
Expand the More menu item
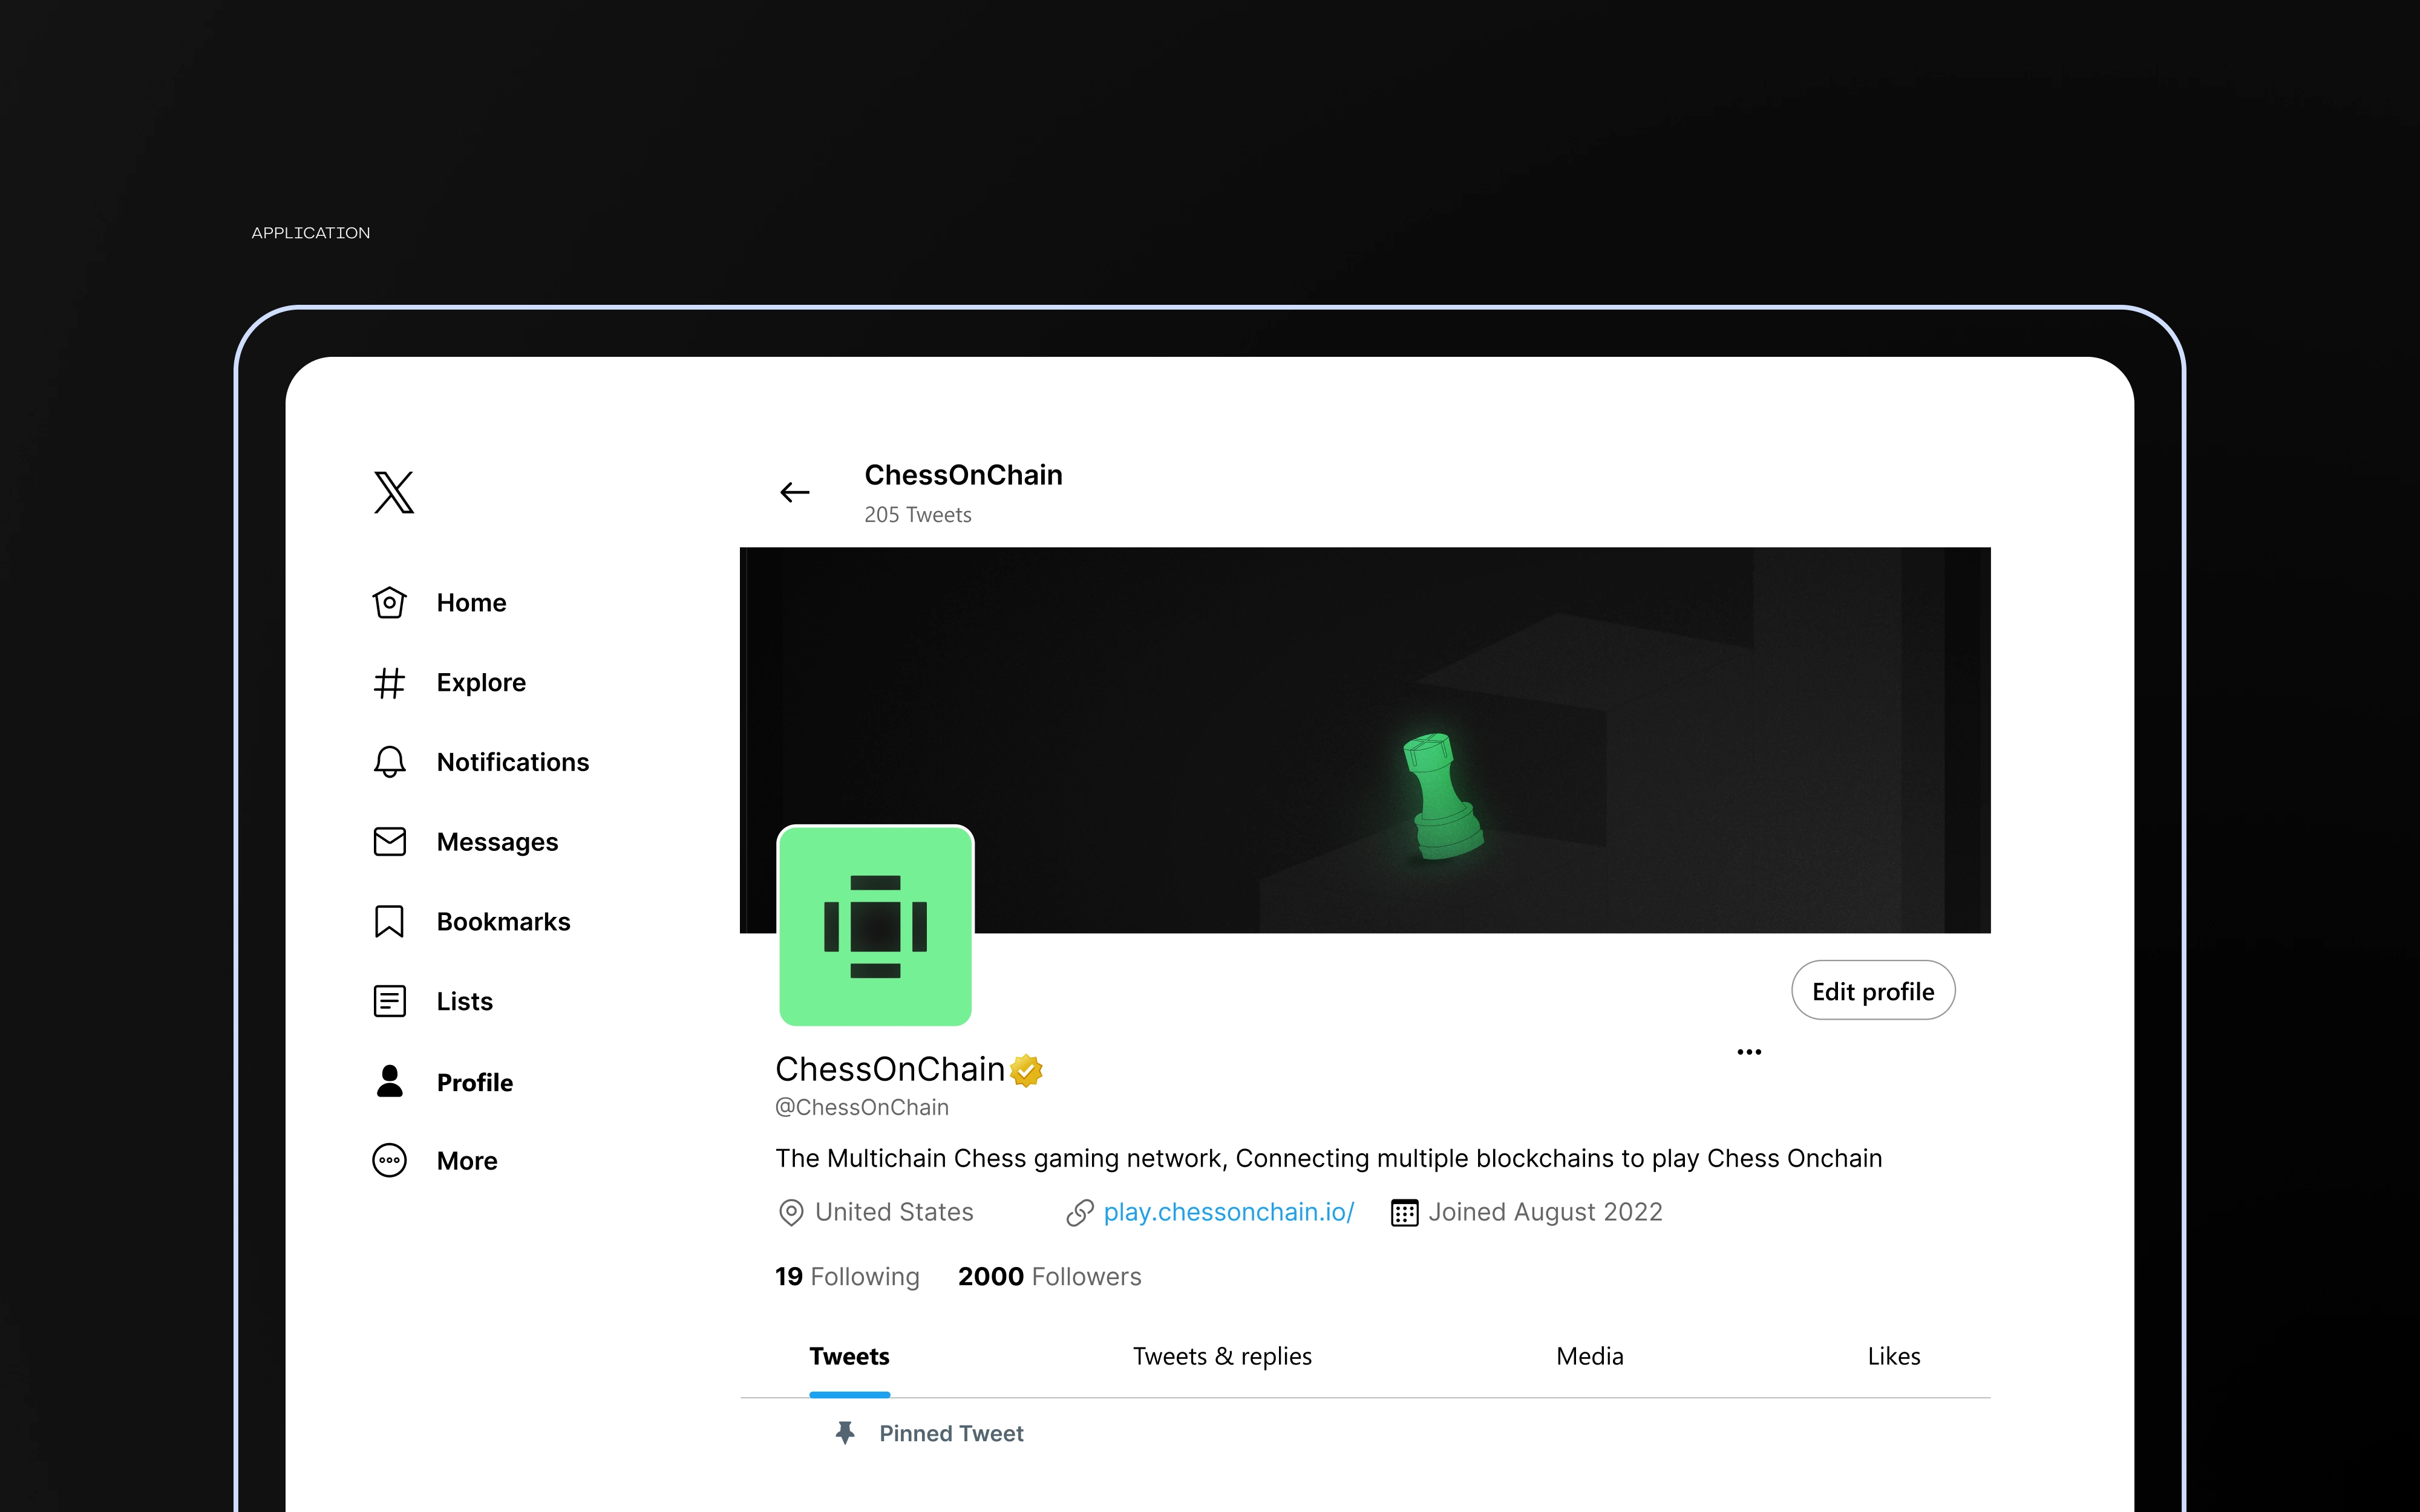[x=435, y=1160]
